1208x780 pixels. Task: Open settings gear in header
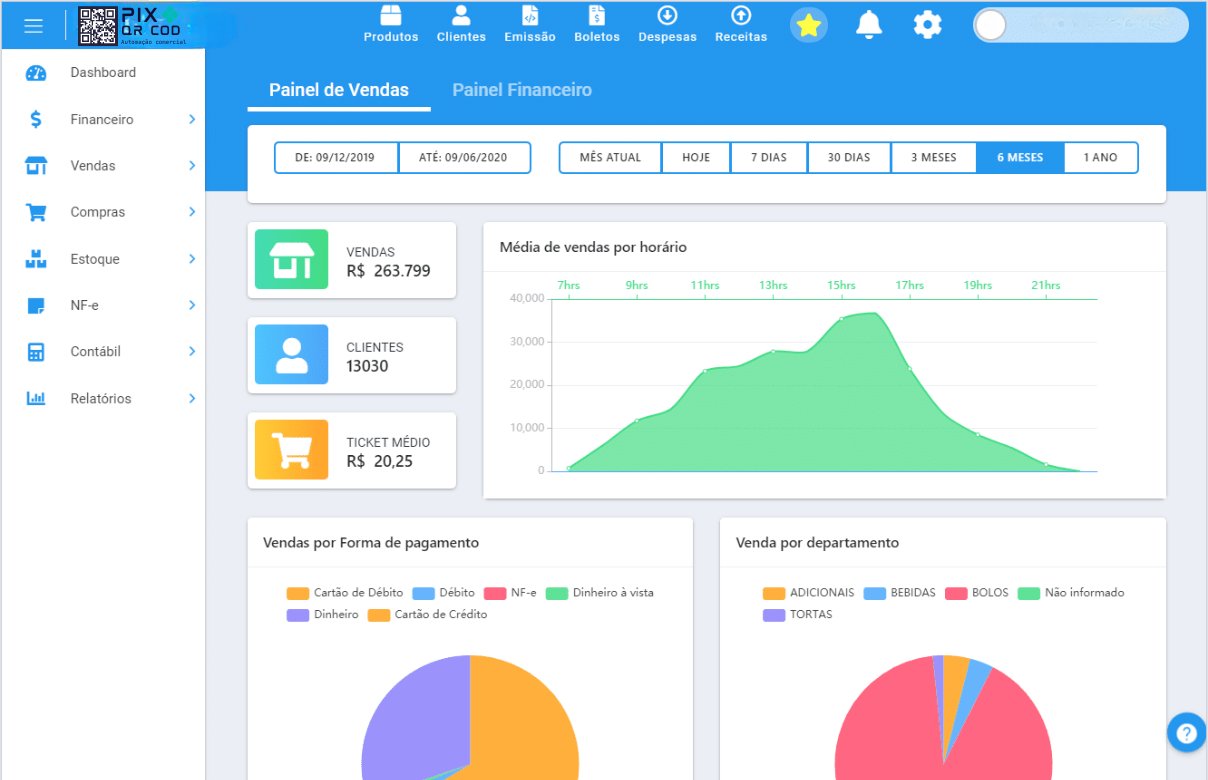click(927, 25)
